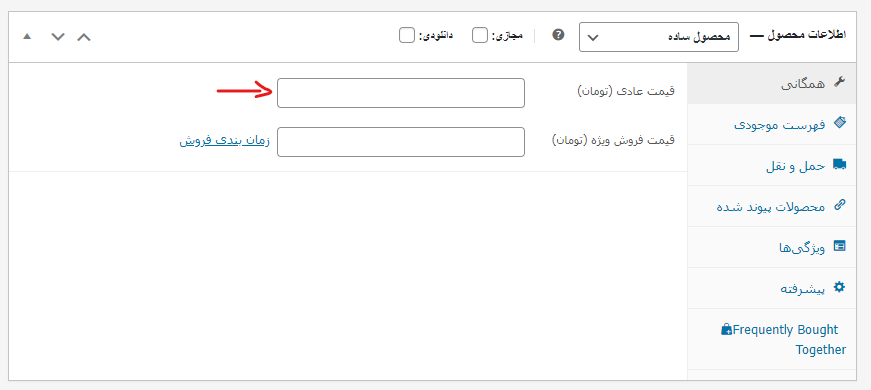Screen dimensions: 871x390
Task: Click the Frequently Bought Together bag icon
Action: pos(727,329)
